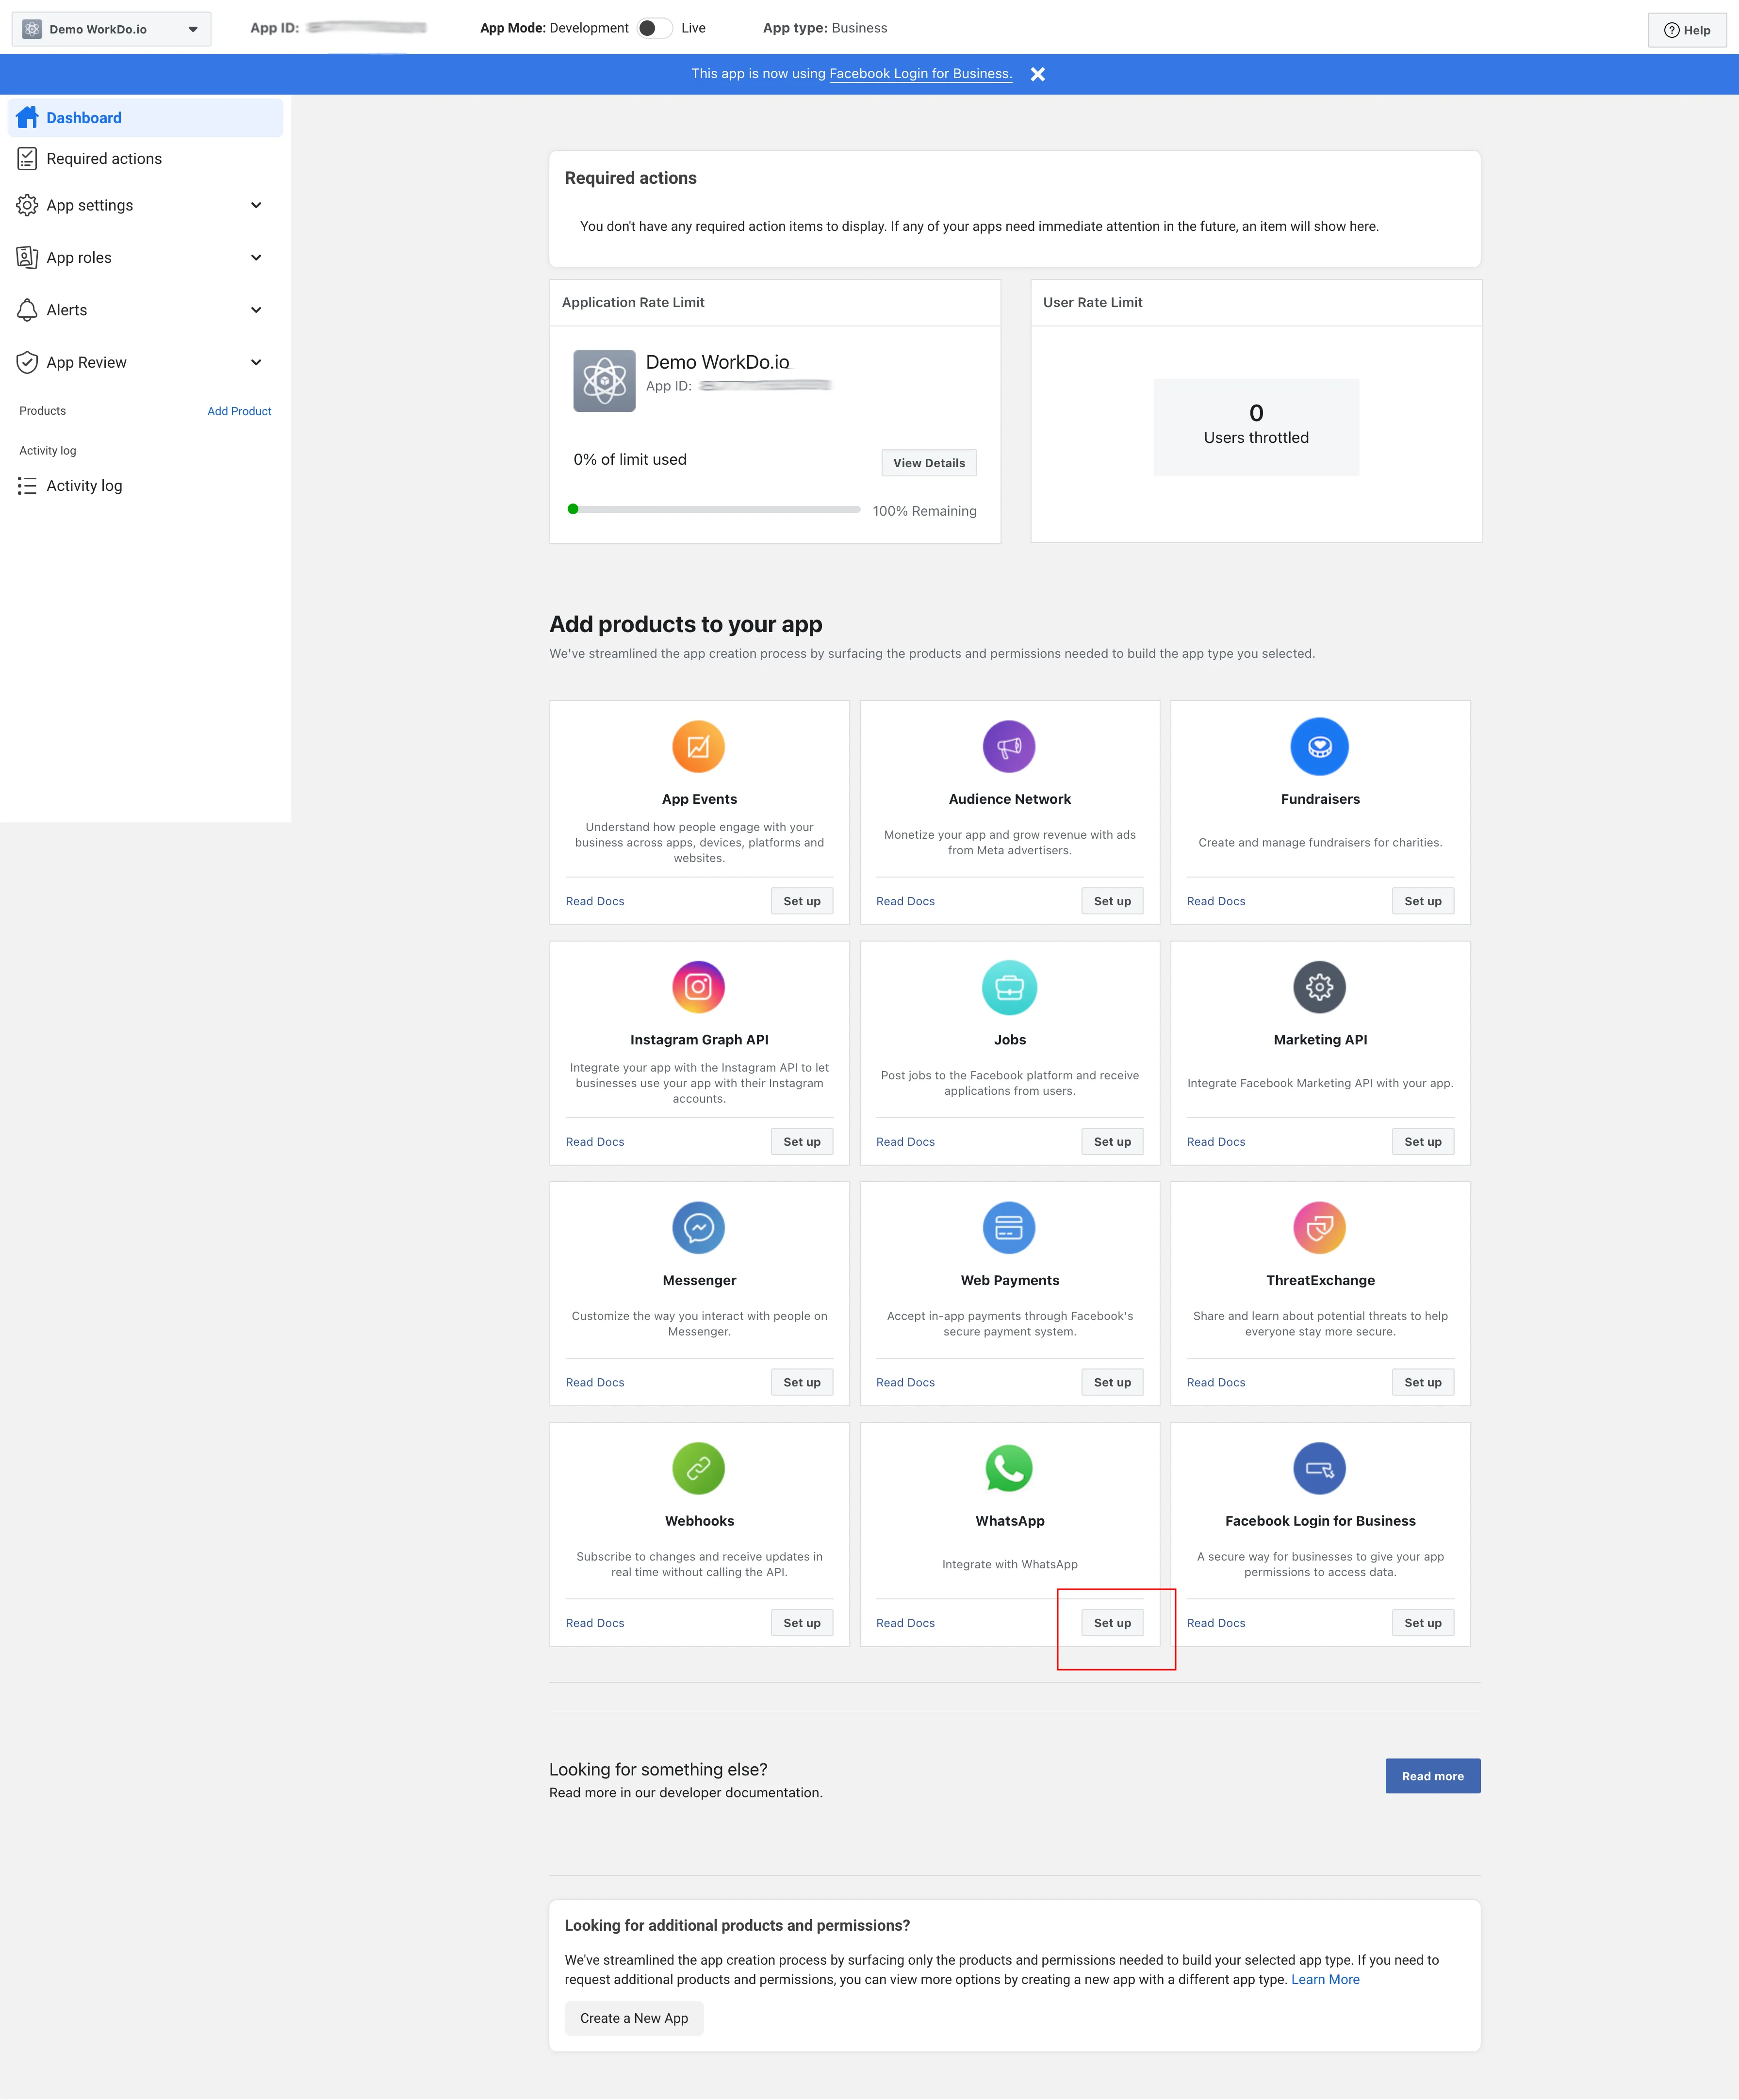This screenshot has width=1739, height=2100.
Task: Select Dashboard in the sidebar
Action: click(146, 117)
